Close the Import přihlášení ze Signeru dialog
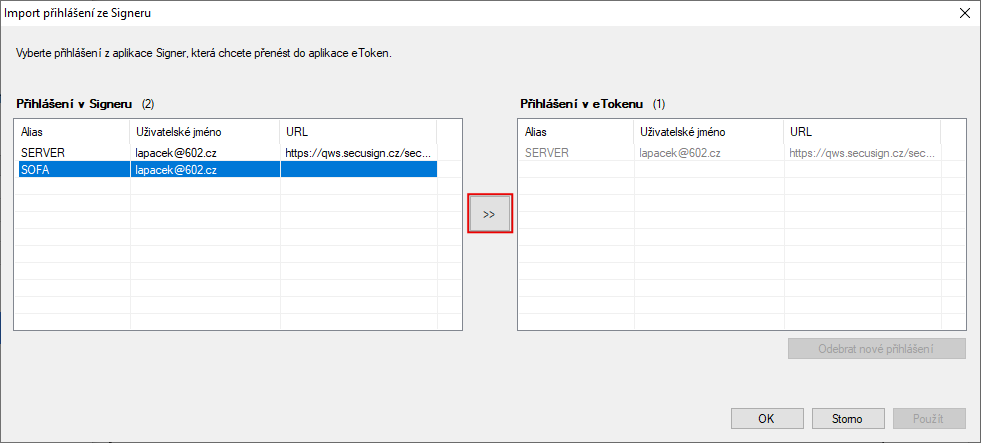Viewport: 981px width, 443px height. (x=964, y=13)
